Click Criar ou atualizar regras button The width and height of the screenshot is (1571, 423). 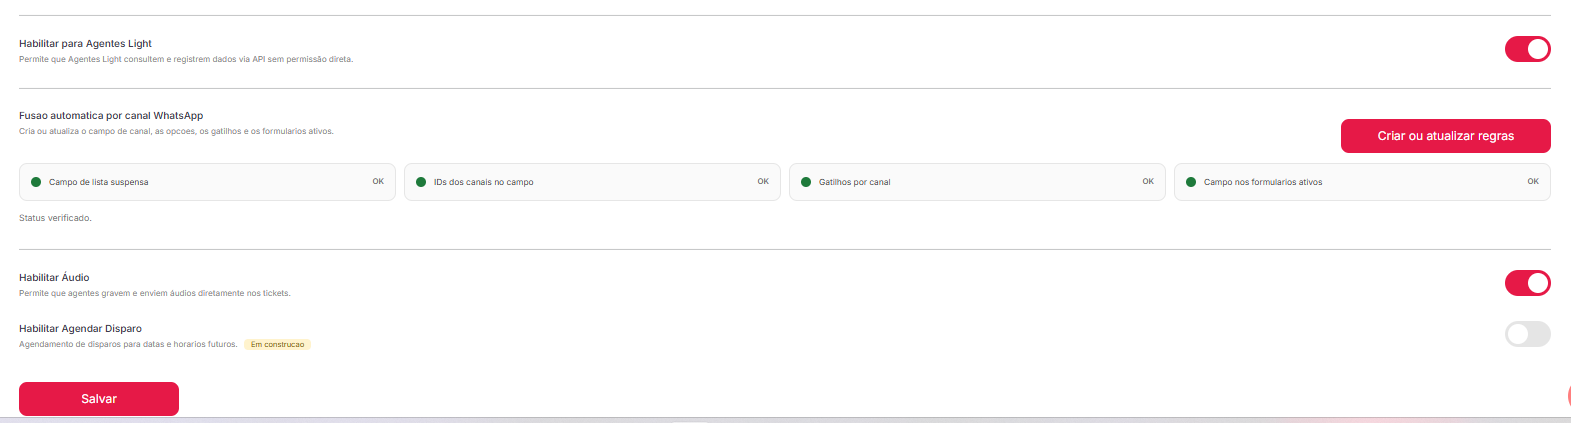coord(1445,136)
